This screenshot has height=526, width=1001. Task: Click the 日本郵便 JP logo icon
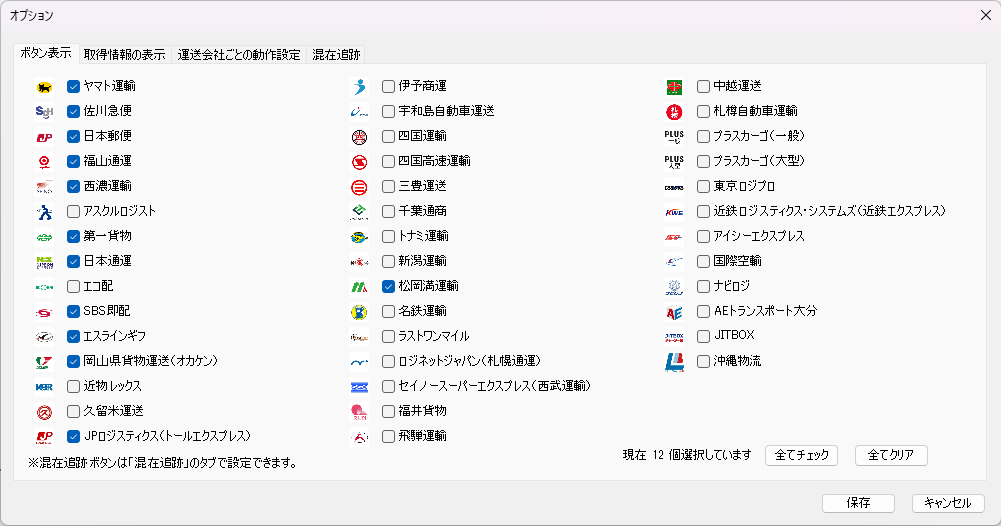44,137
